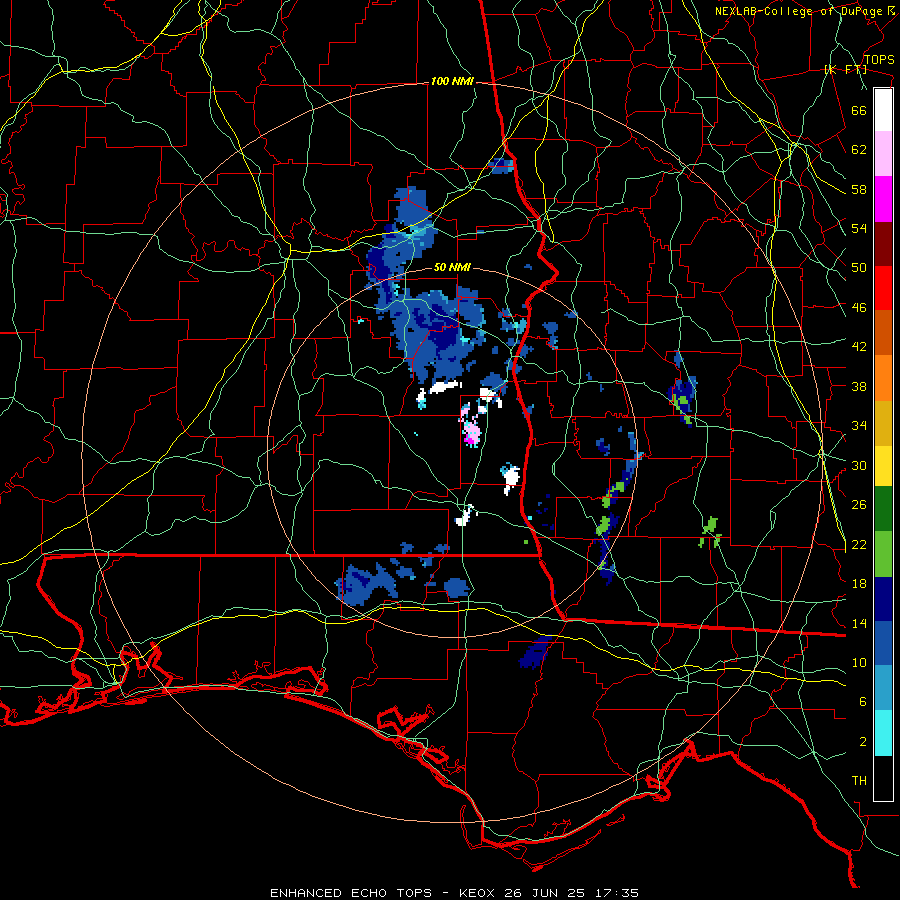Click the navy 18 kft legend swatch
The width and height of the screenshot is (900, 900).
[x=883, y=599]
